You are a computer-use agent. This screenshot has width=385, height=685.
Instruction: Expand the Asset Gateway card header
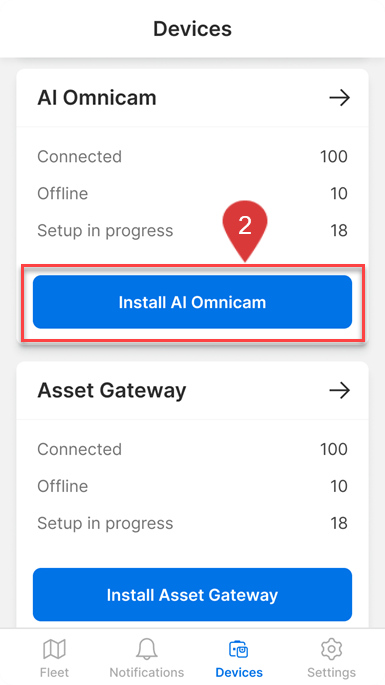(192, 390)
